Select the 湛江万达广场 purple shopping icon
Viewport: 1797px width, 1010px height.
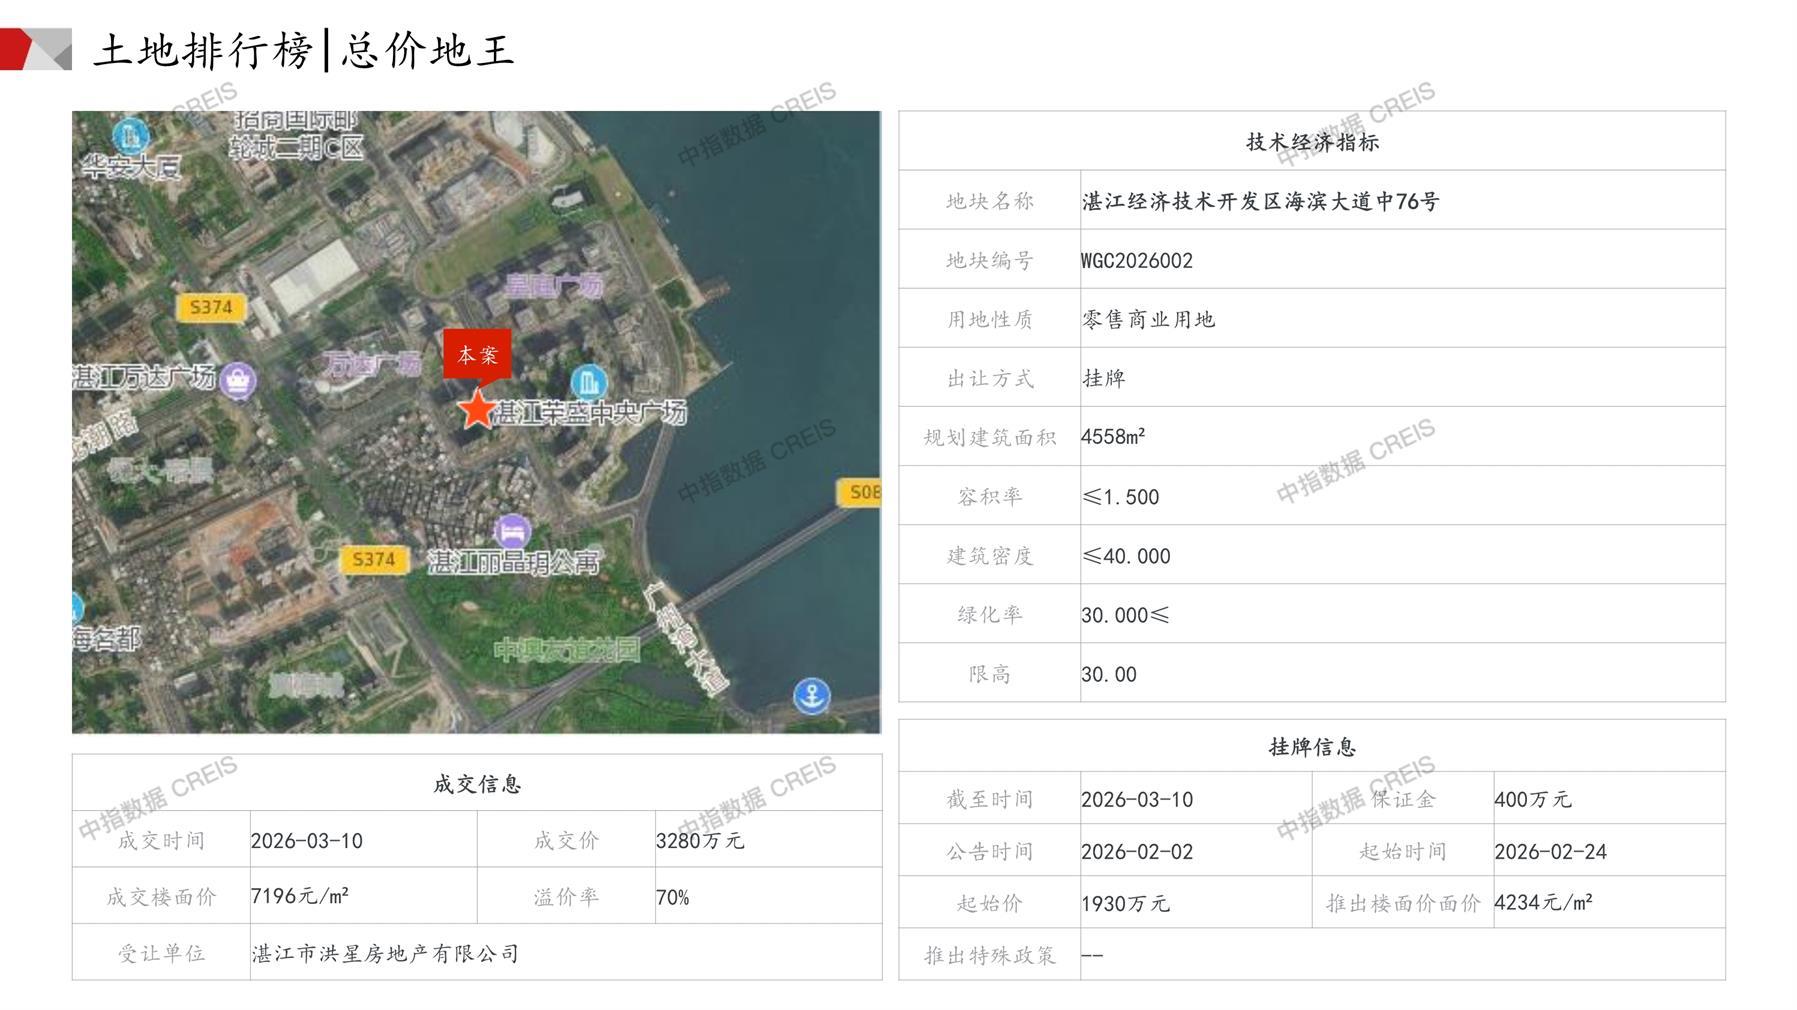click(x=238, y=380)
